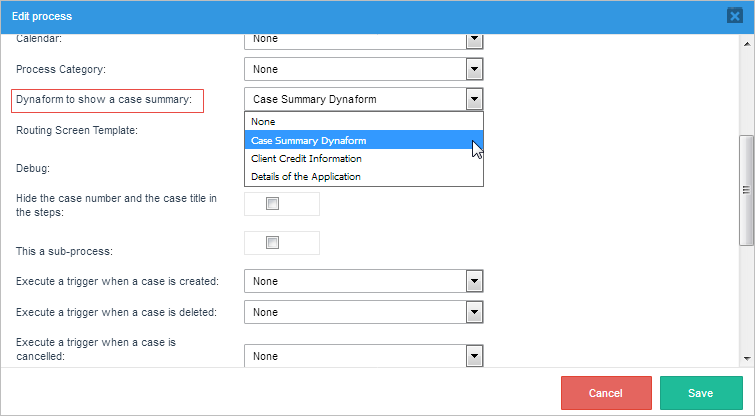Open trigger dropdown for case deleted
This screenshot has height=416, width=755.
[x=475, y=312]
